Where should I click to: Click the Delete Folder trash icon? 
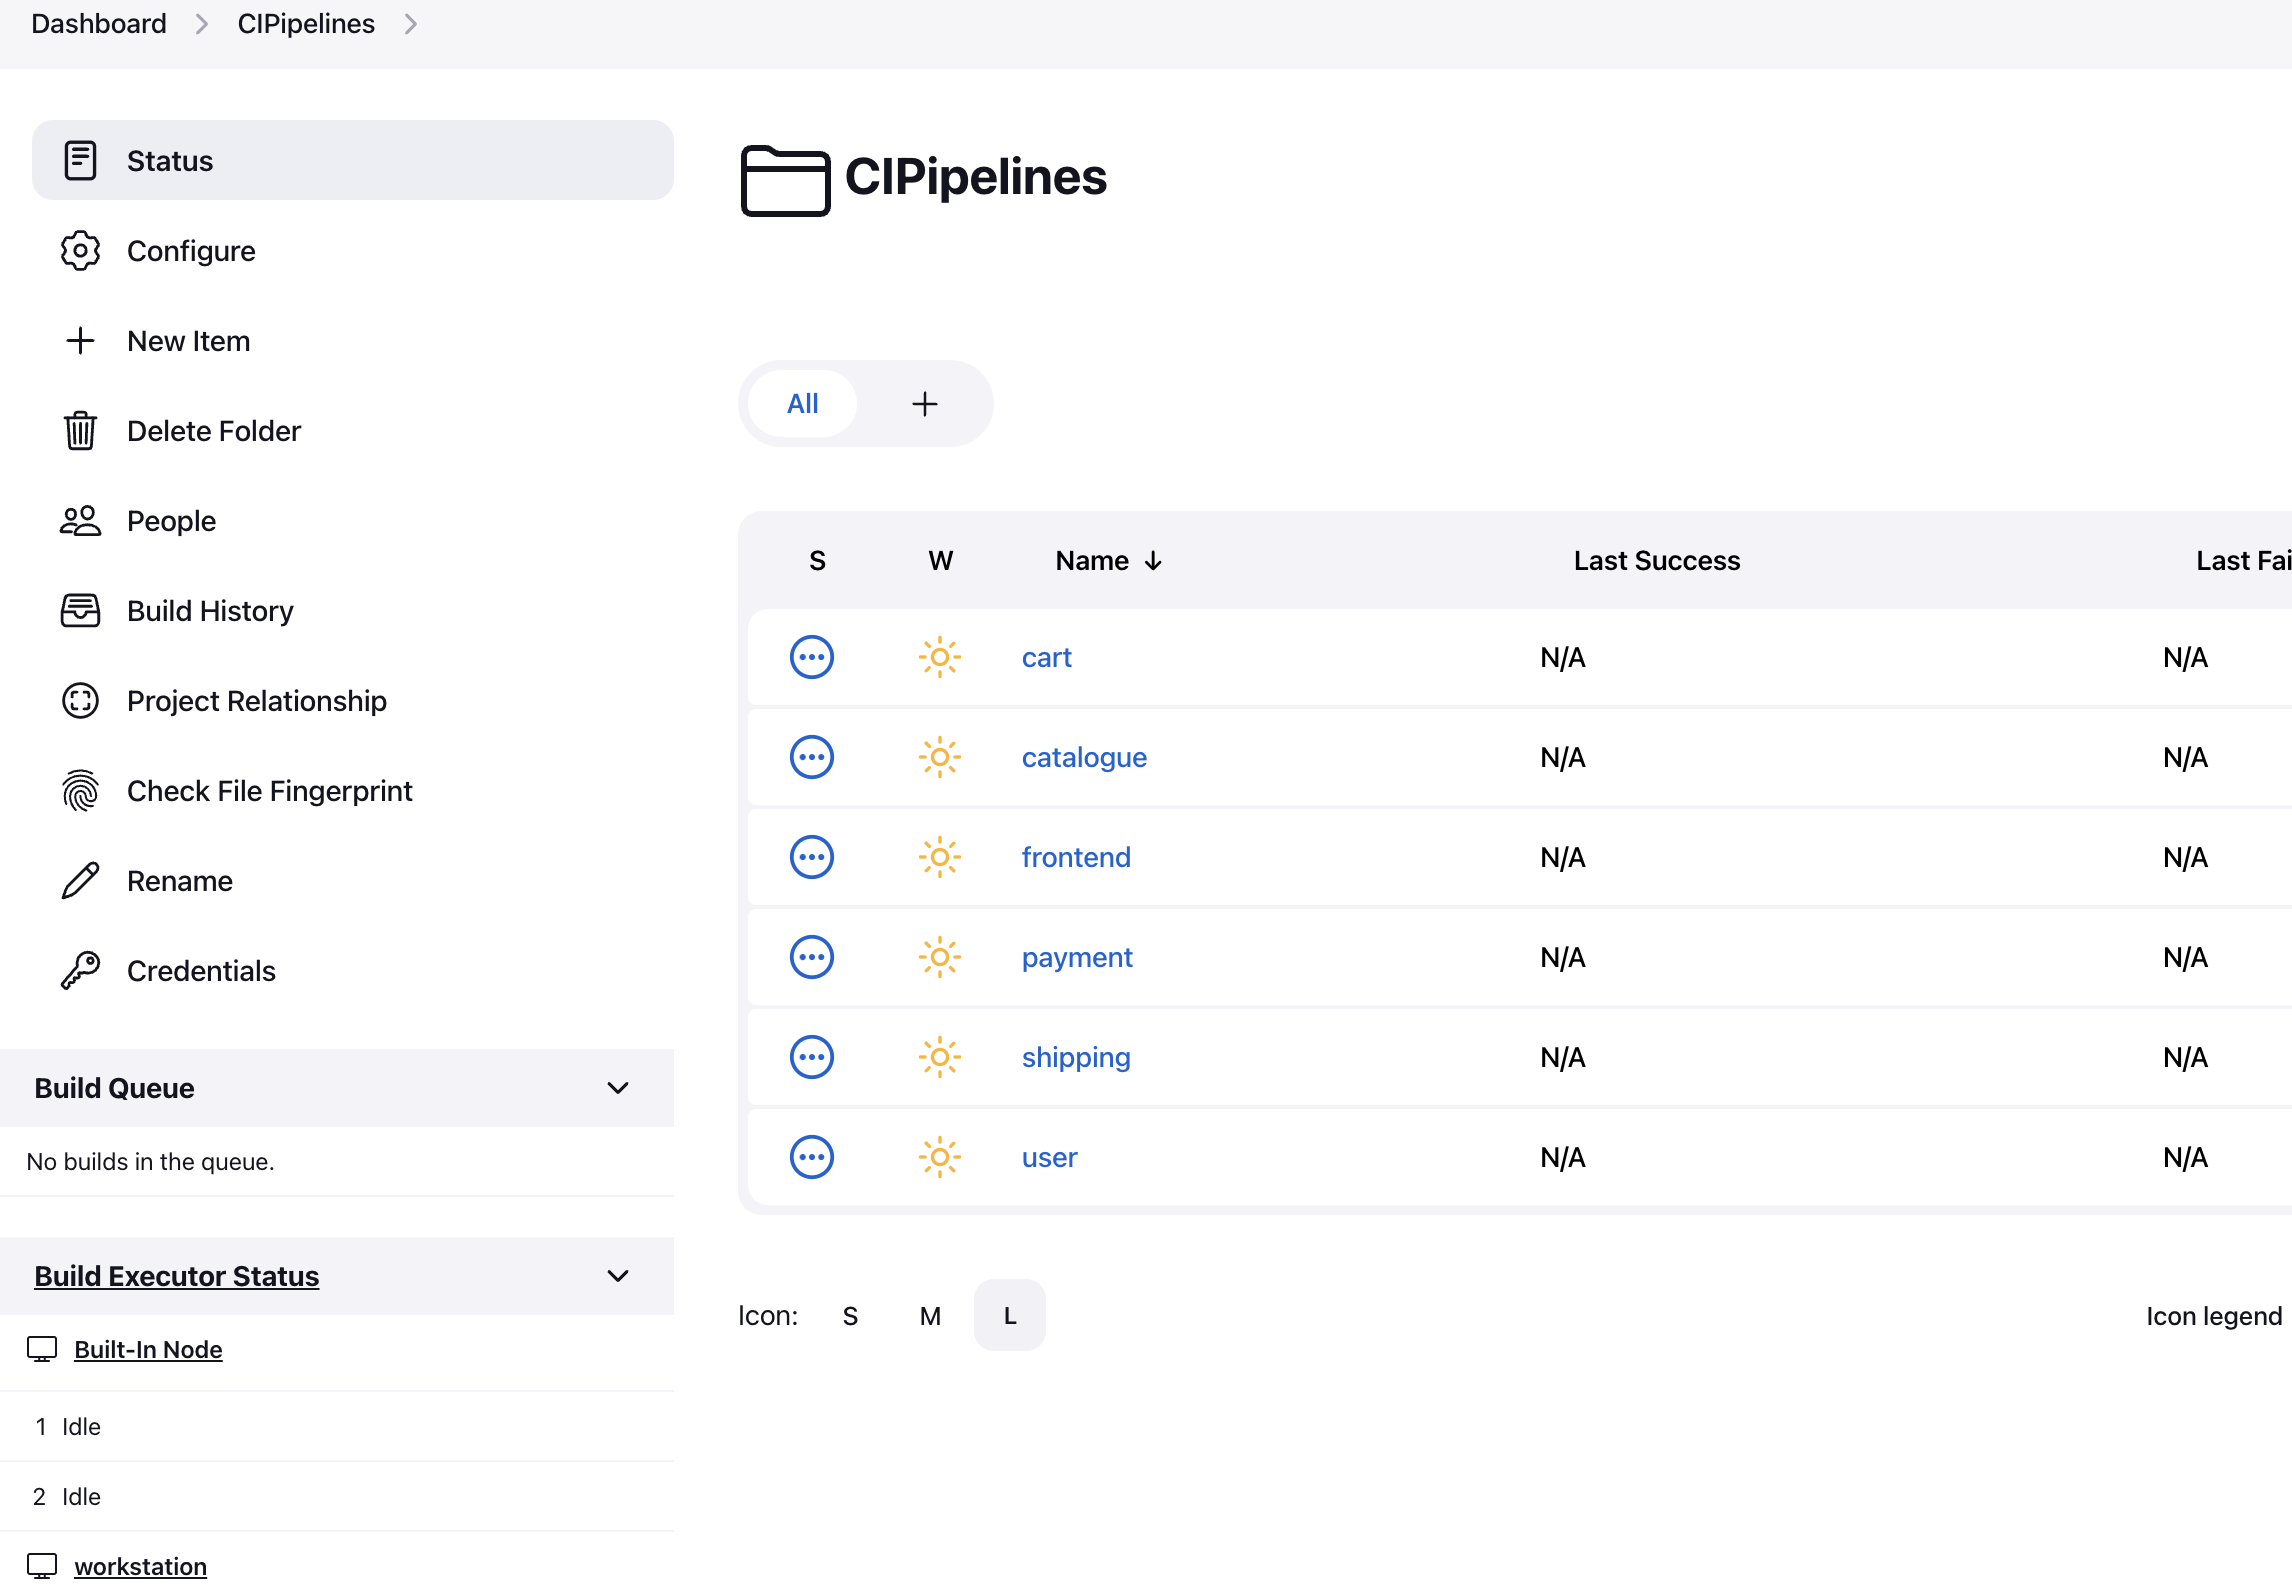tap(80, 430)
